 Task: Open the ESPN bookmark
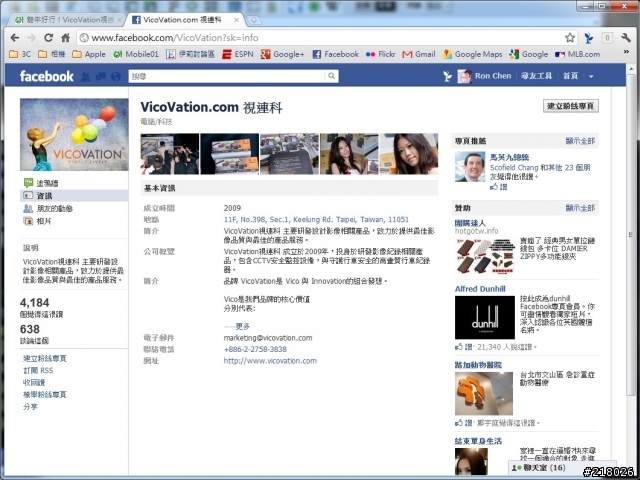238,54
